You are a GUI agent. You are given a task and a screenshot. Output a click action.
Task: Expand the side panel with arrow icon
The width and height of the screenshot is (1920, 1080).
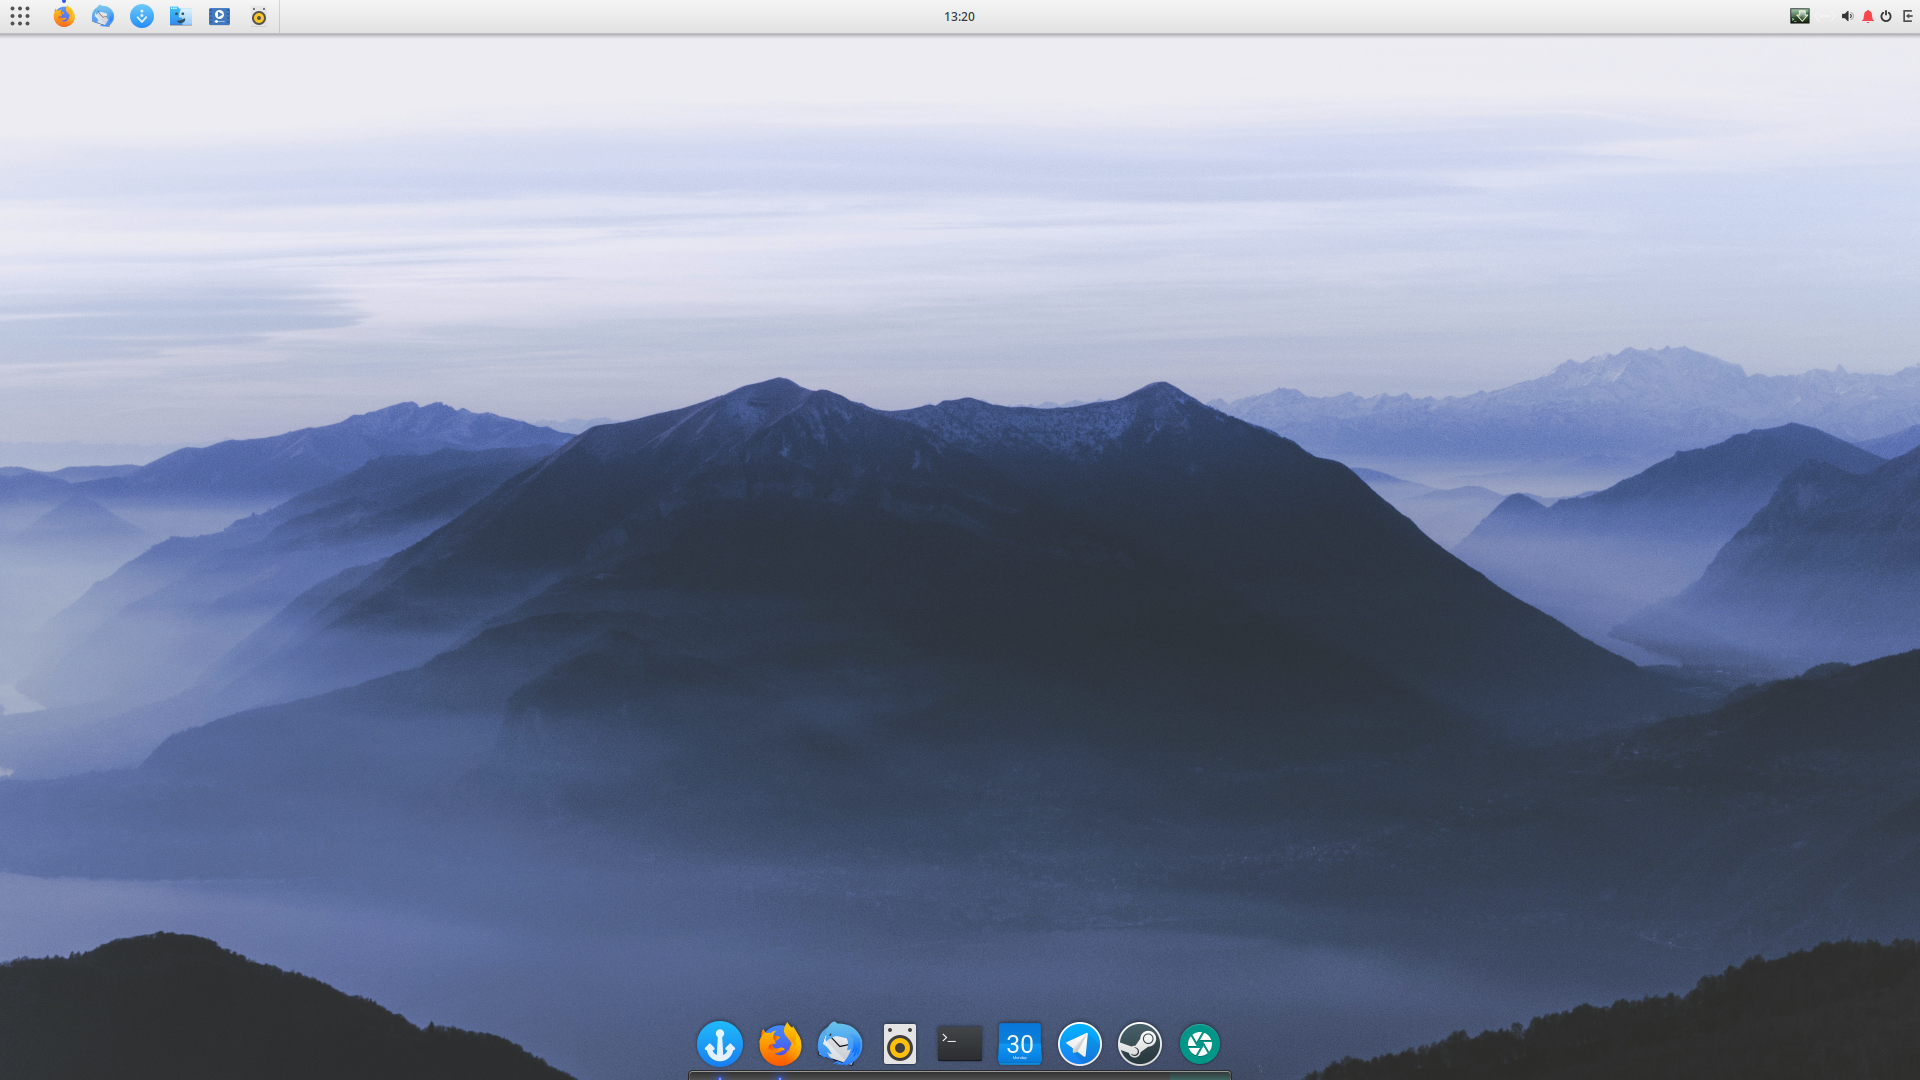[1907, 16]
